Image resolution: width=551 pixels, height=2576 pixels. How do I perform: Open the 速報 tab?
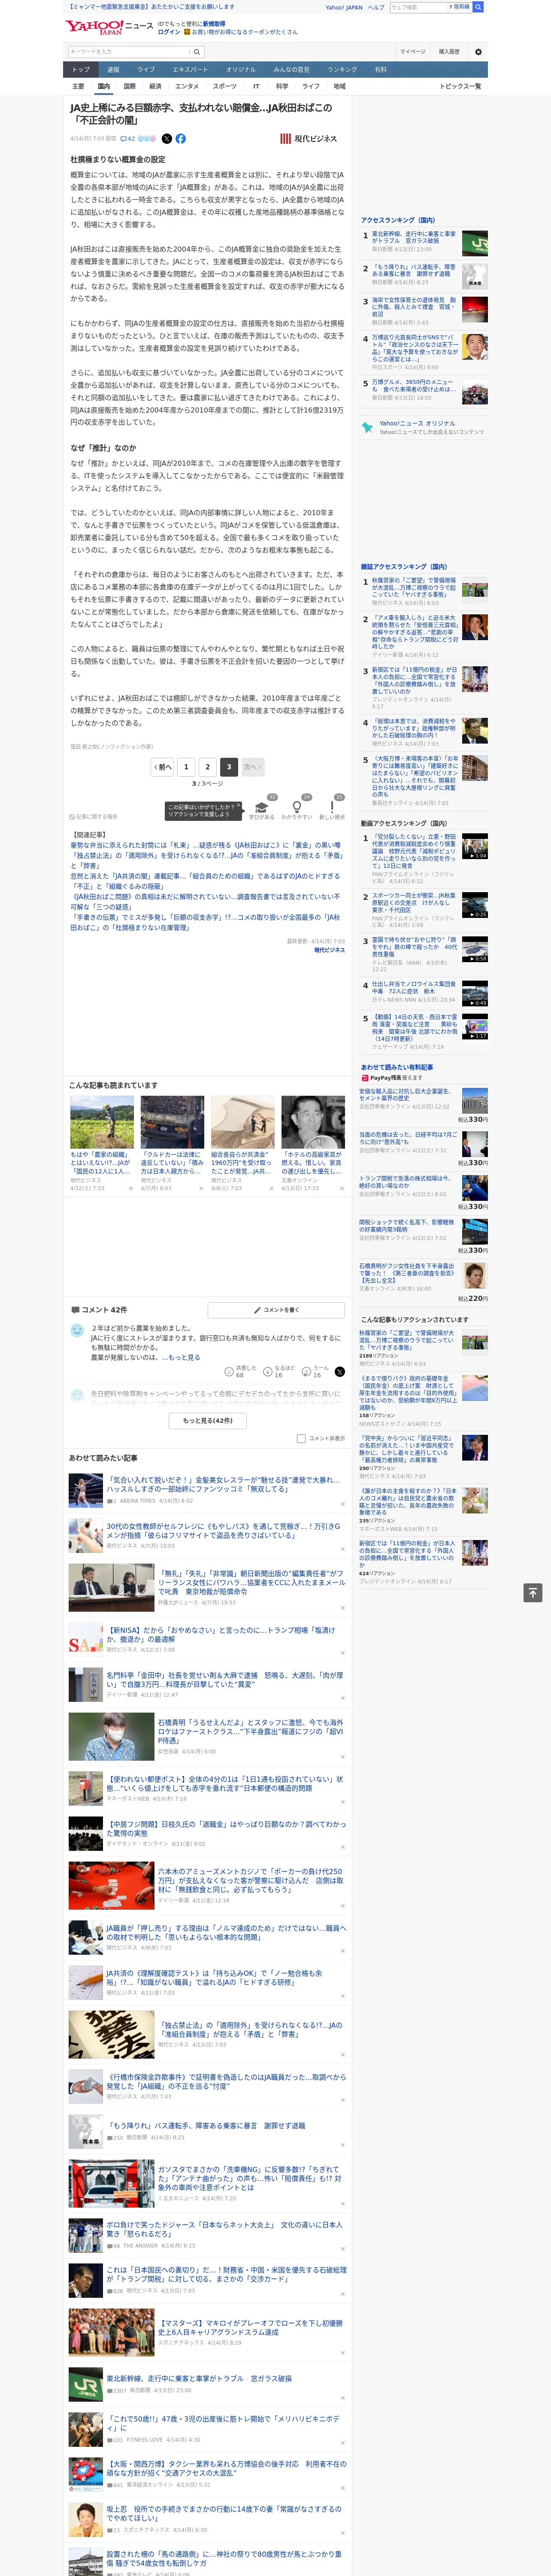113,70
